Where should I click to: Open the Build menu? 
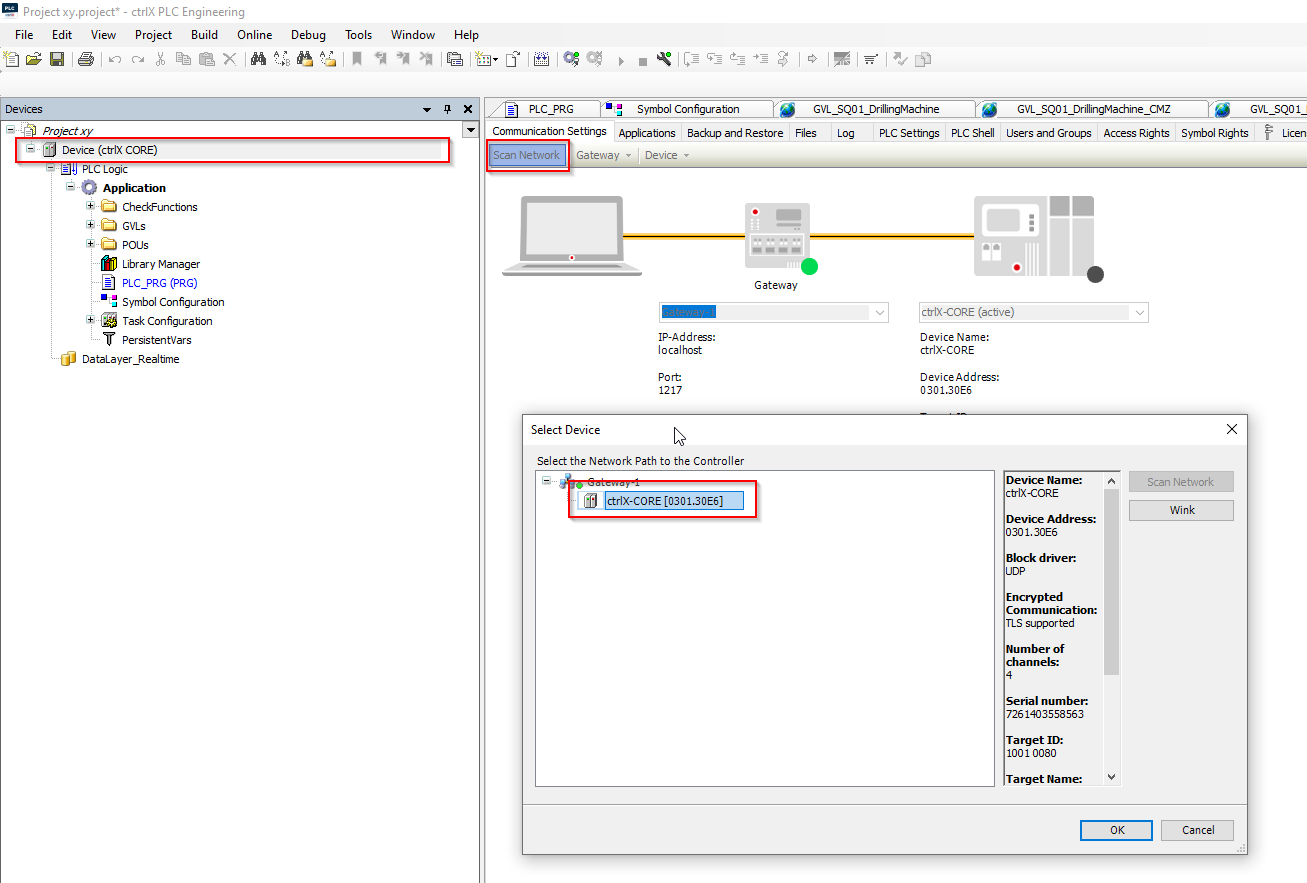pyautogui.click(x=204, y=34)
